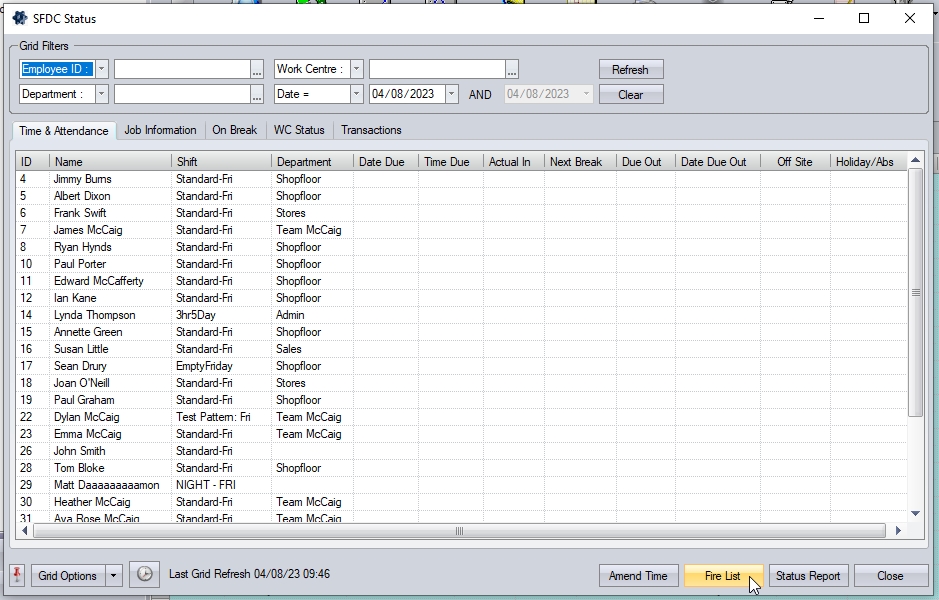Open the Status Report
The width and height of the screenshot is (939, 600).
point(808,576)
